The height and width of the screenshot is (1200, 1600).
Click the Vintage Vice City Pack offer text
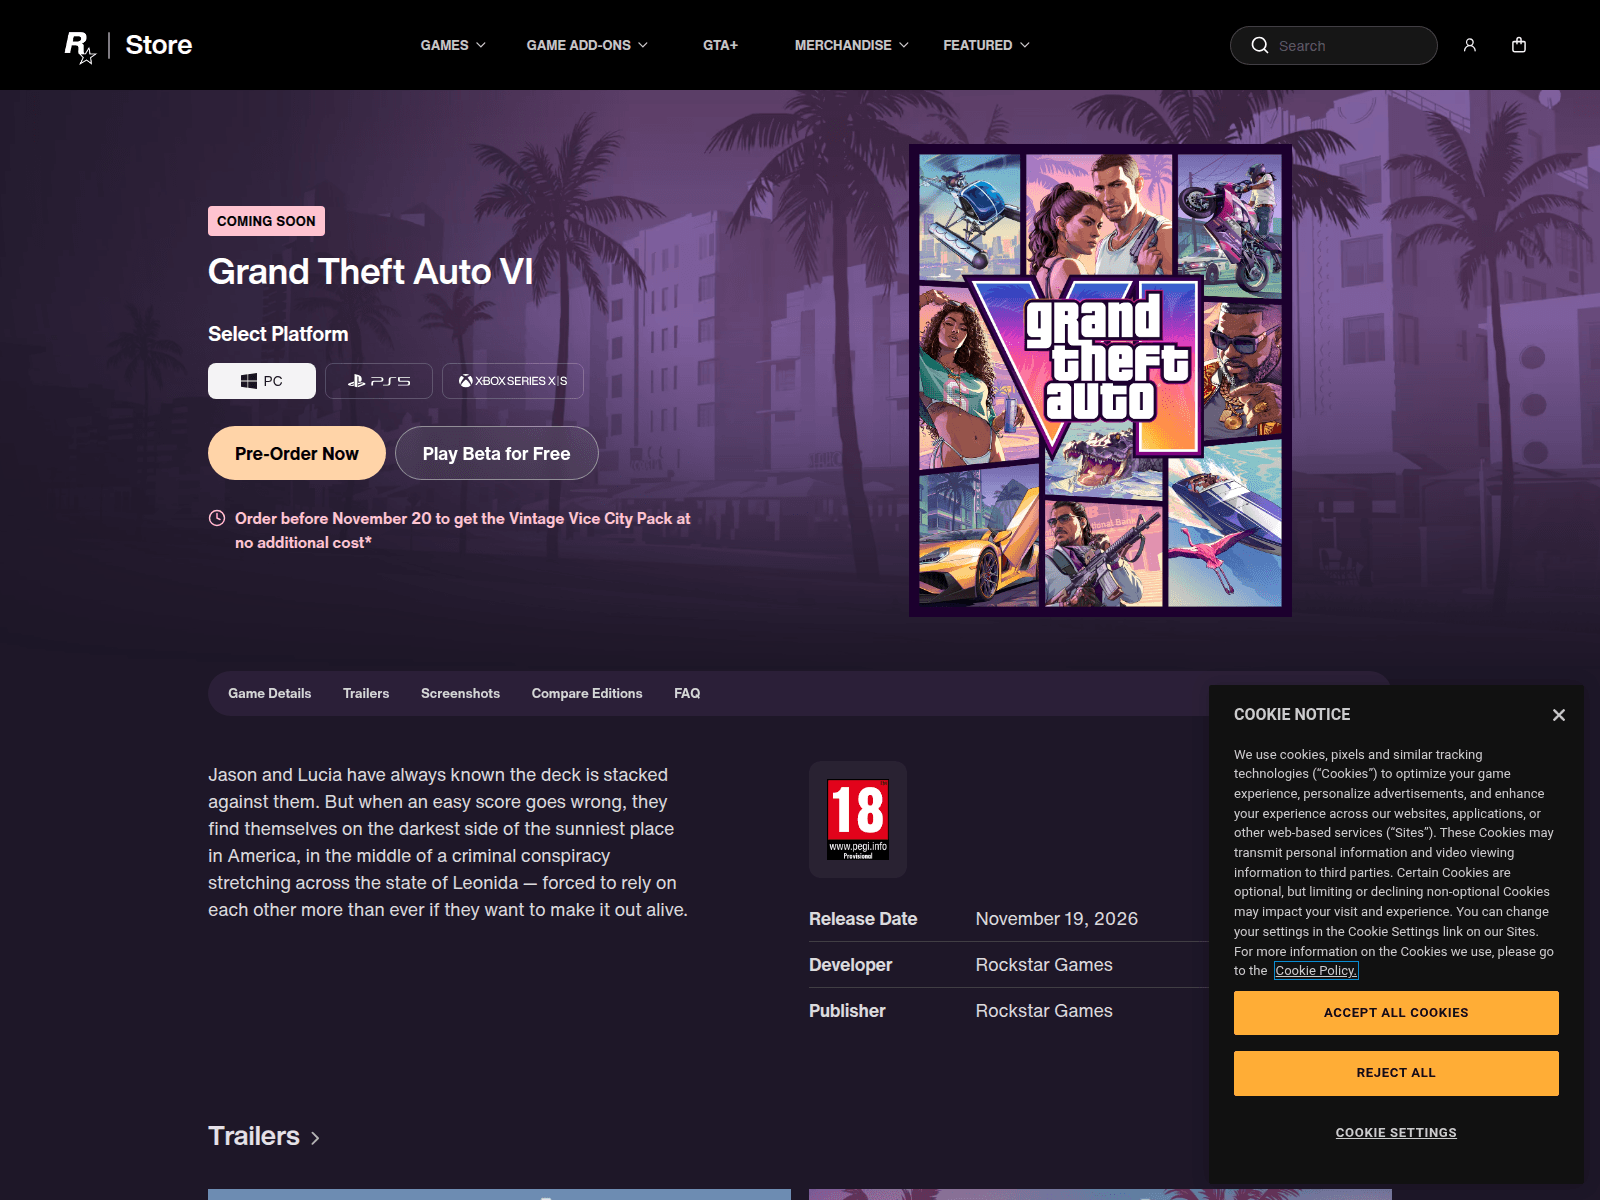(463, 530)
